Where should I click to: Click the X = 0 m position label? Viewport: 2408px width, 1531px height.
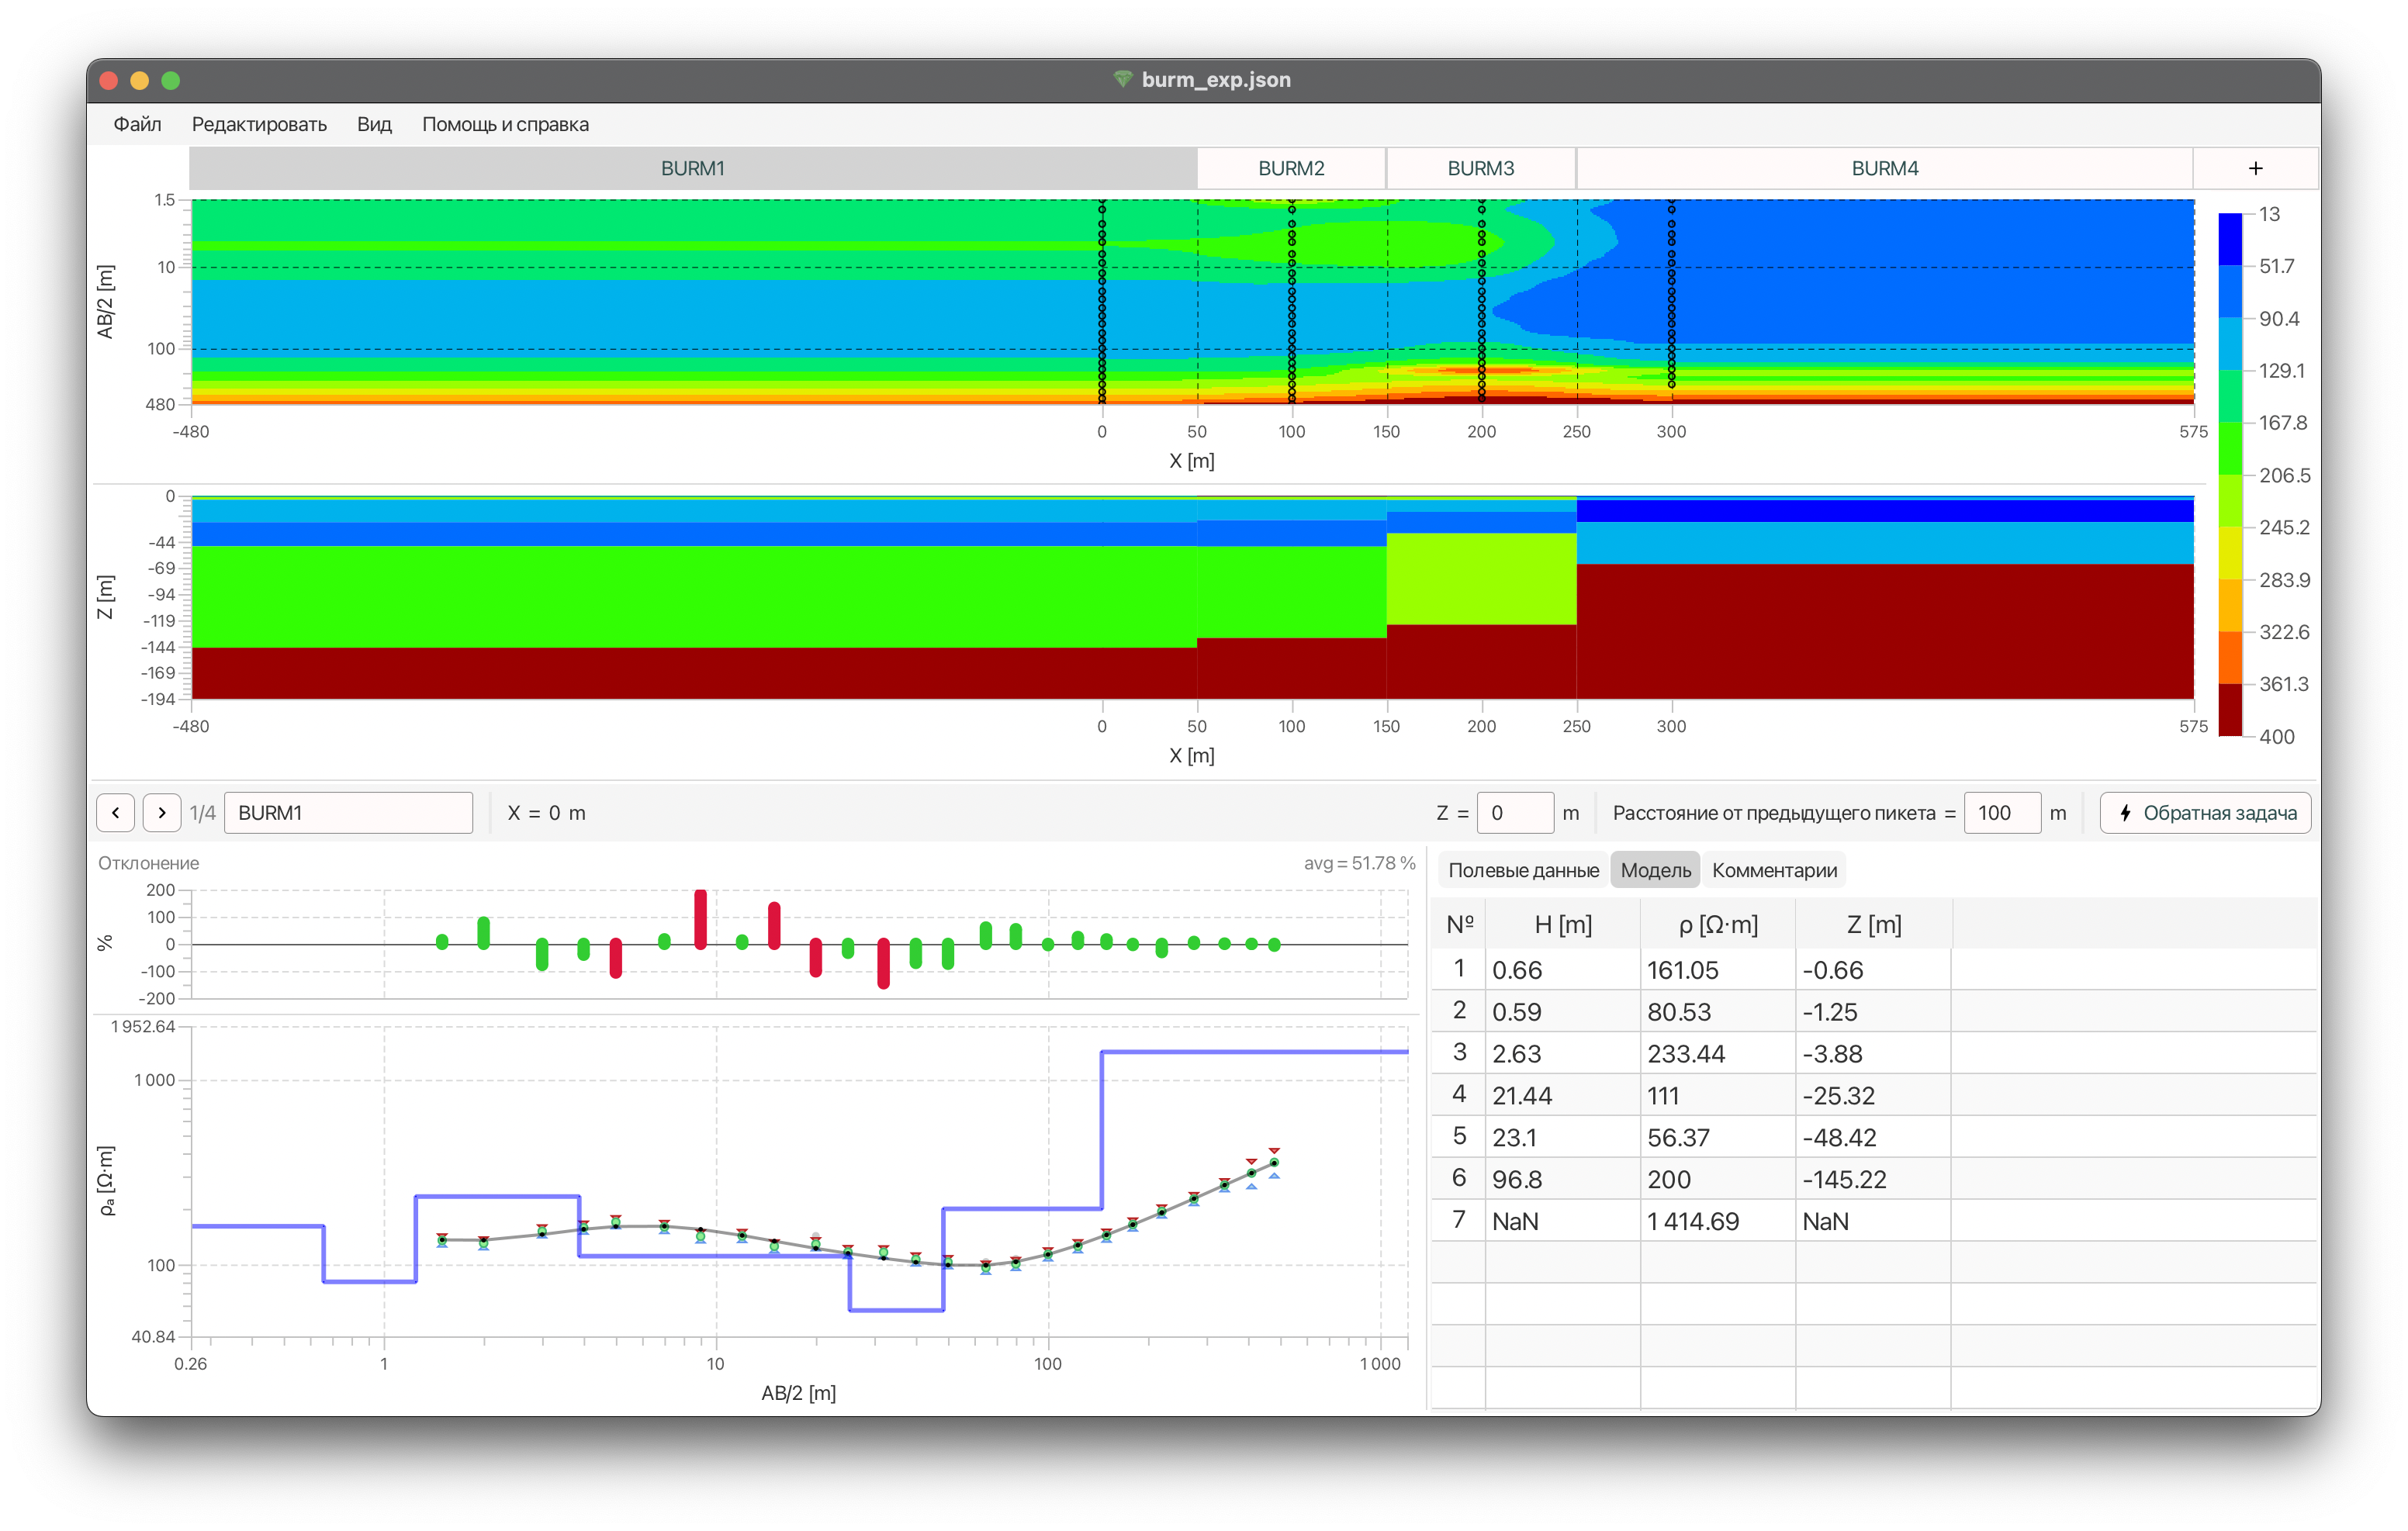pos(546,813)
